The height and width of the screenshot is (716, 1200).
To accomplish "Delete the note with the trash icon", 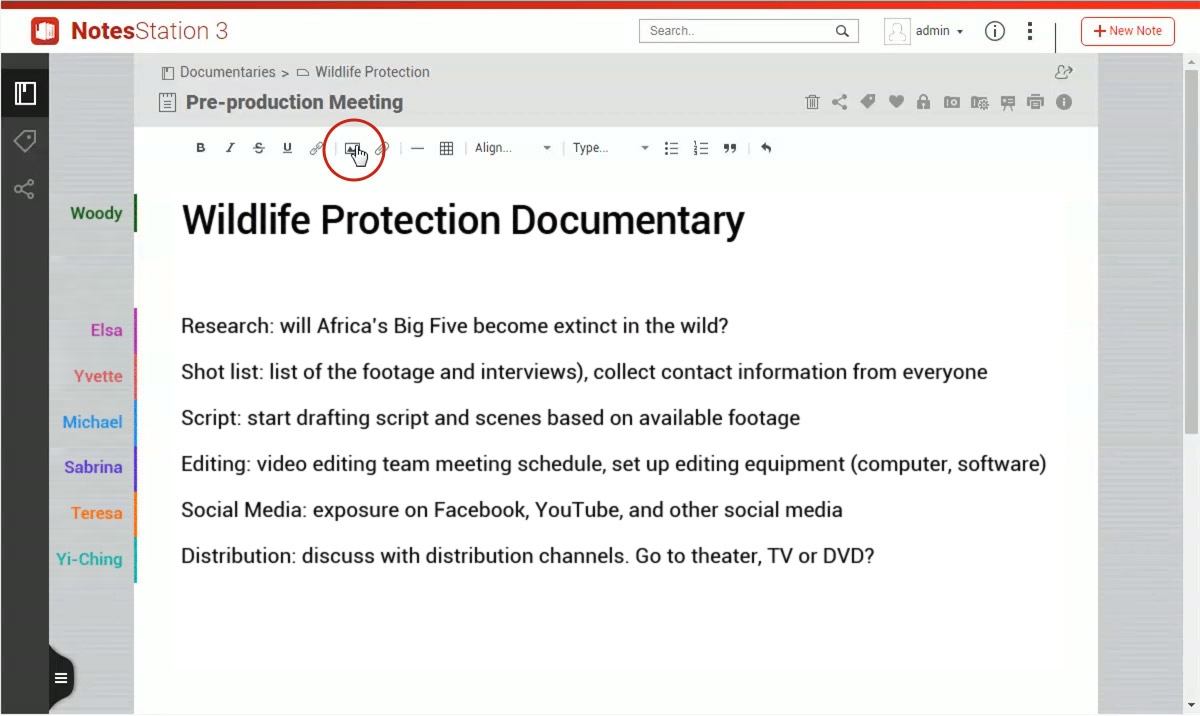I will [x=812, y=102].
